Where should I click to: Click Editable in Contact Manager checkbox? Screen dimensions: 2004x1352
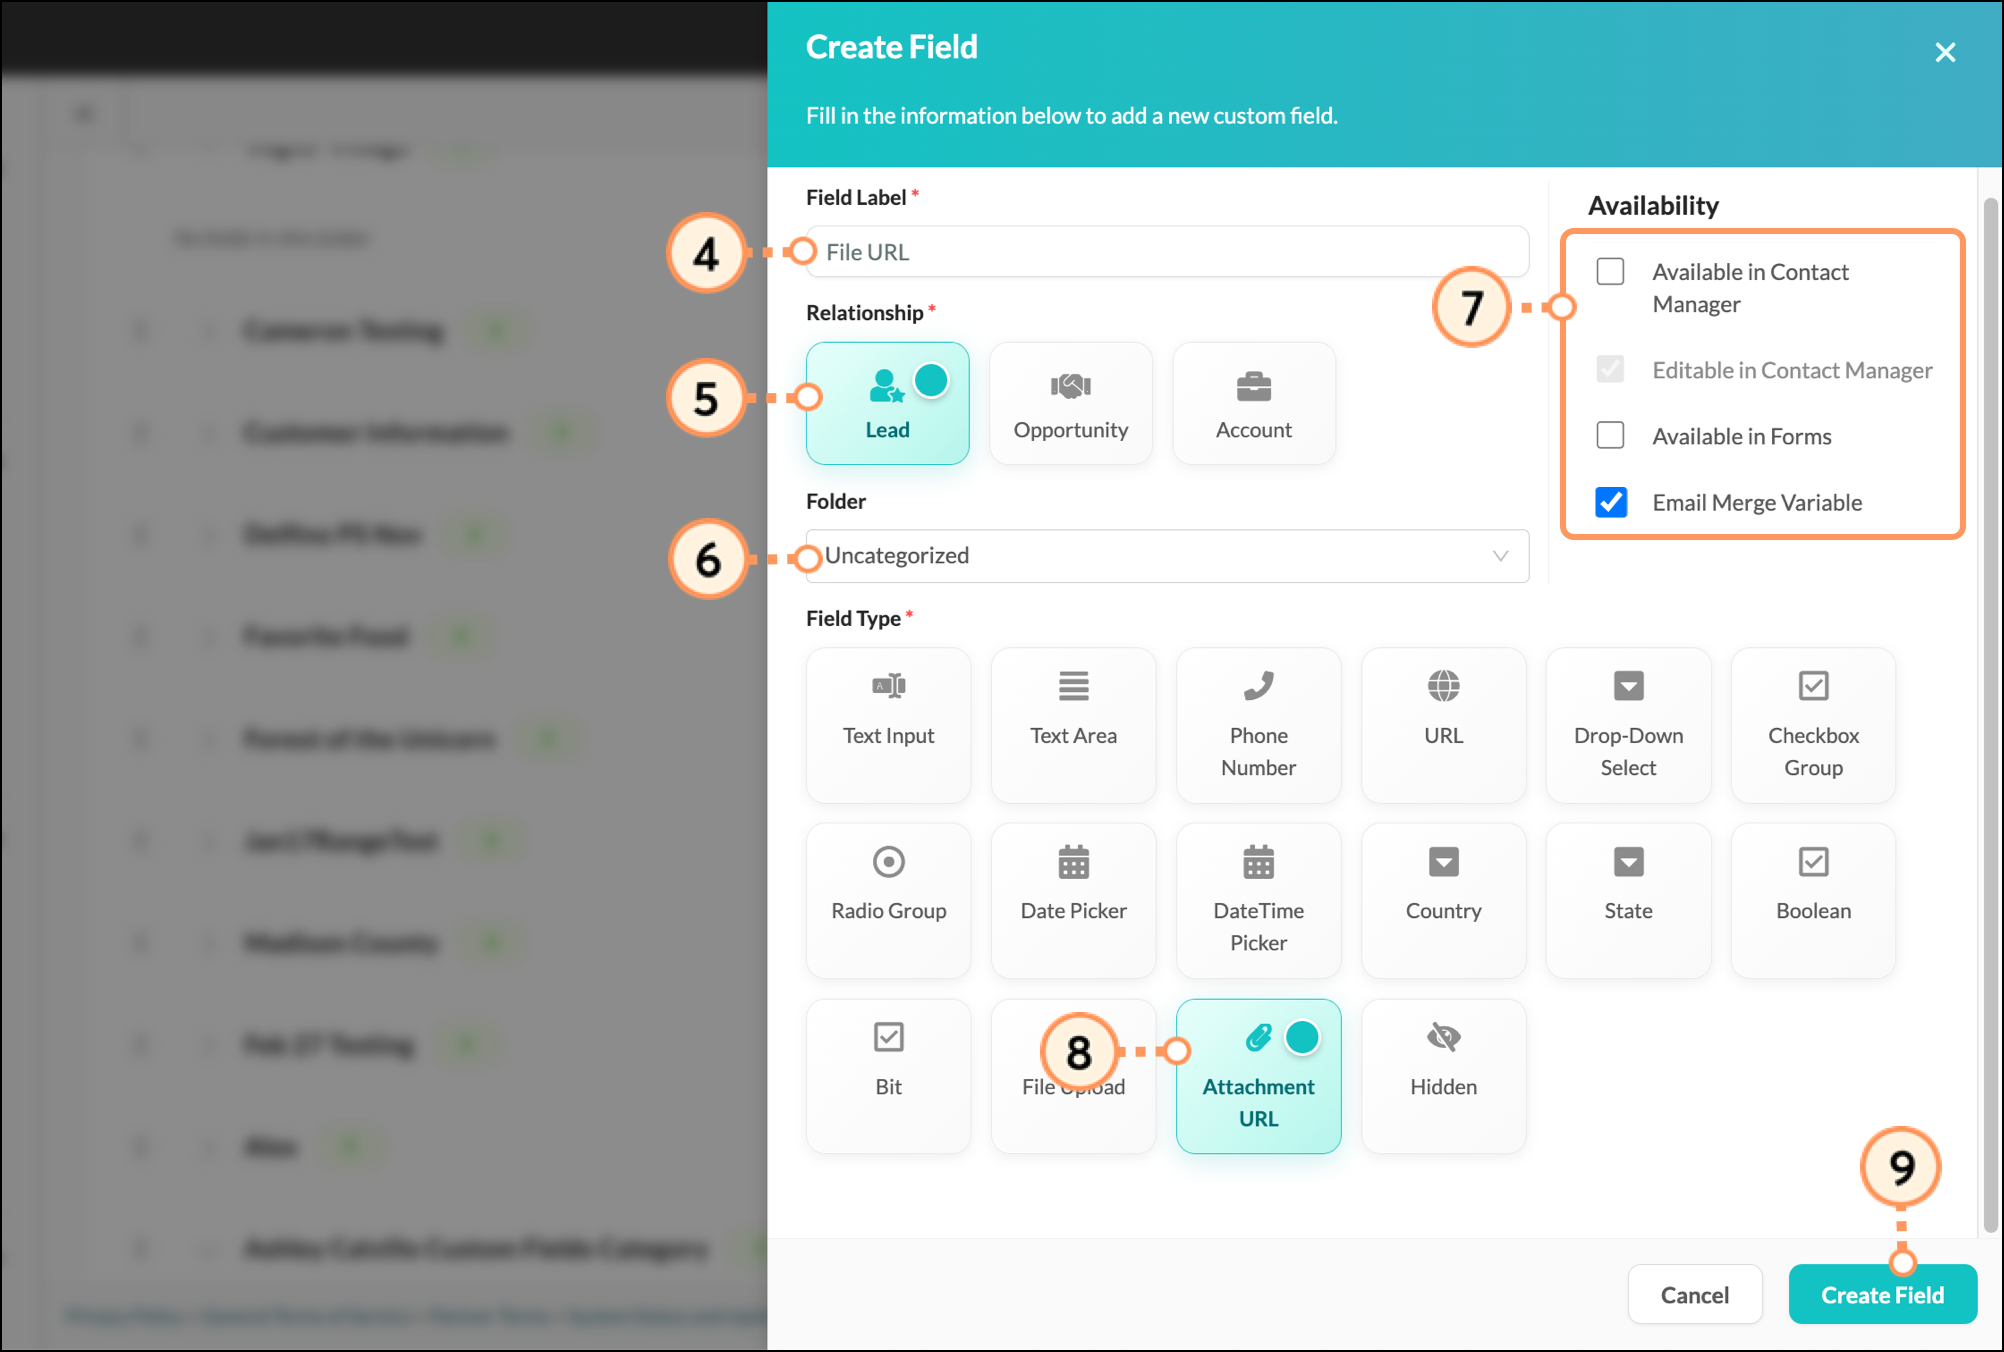click(1610, 369)
